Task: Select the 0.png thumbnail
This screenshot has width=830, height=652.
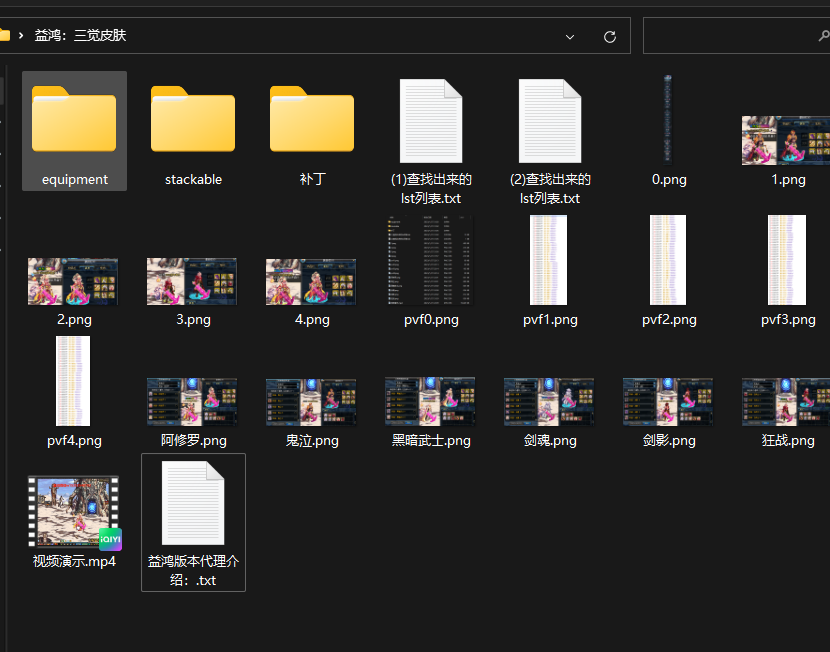Action: [667, 119]
